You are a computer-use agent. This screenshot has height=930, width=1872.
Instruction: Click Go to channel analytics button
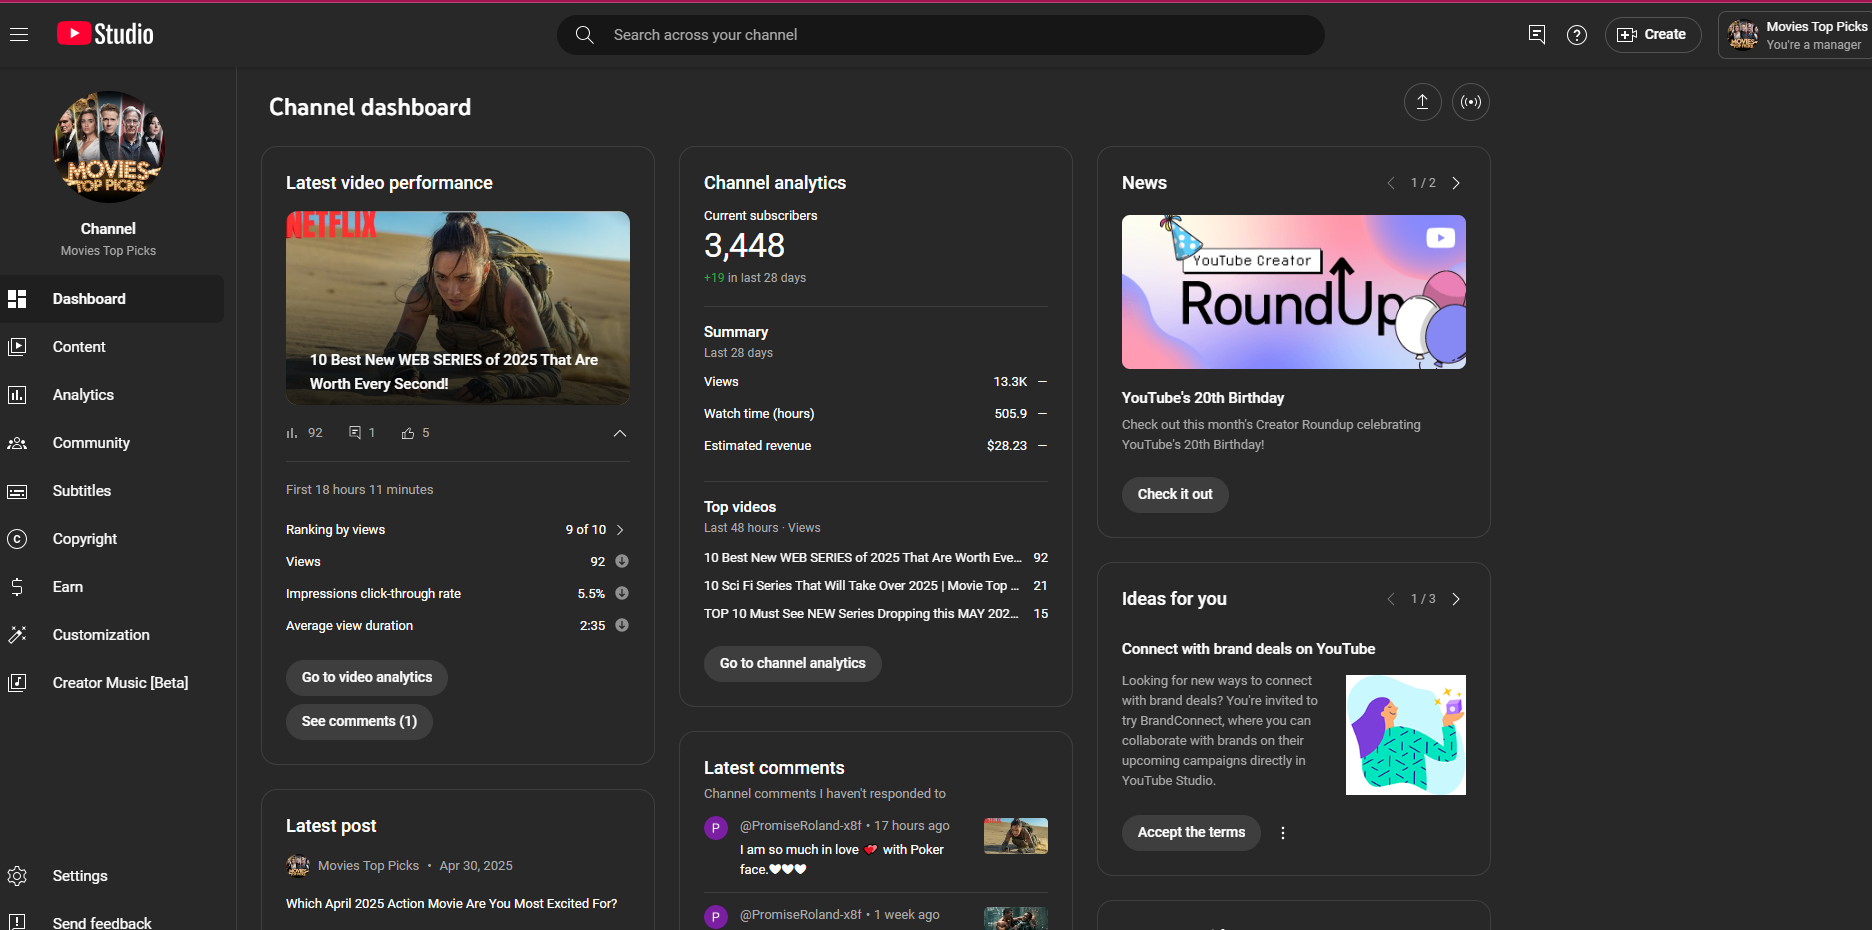pyautogui.click(x=793, y=664)
